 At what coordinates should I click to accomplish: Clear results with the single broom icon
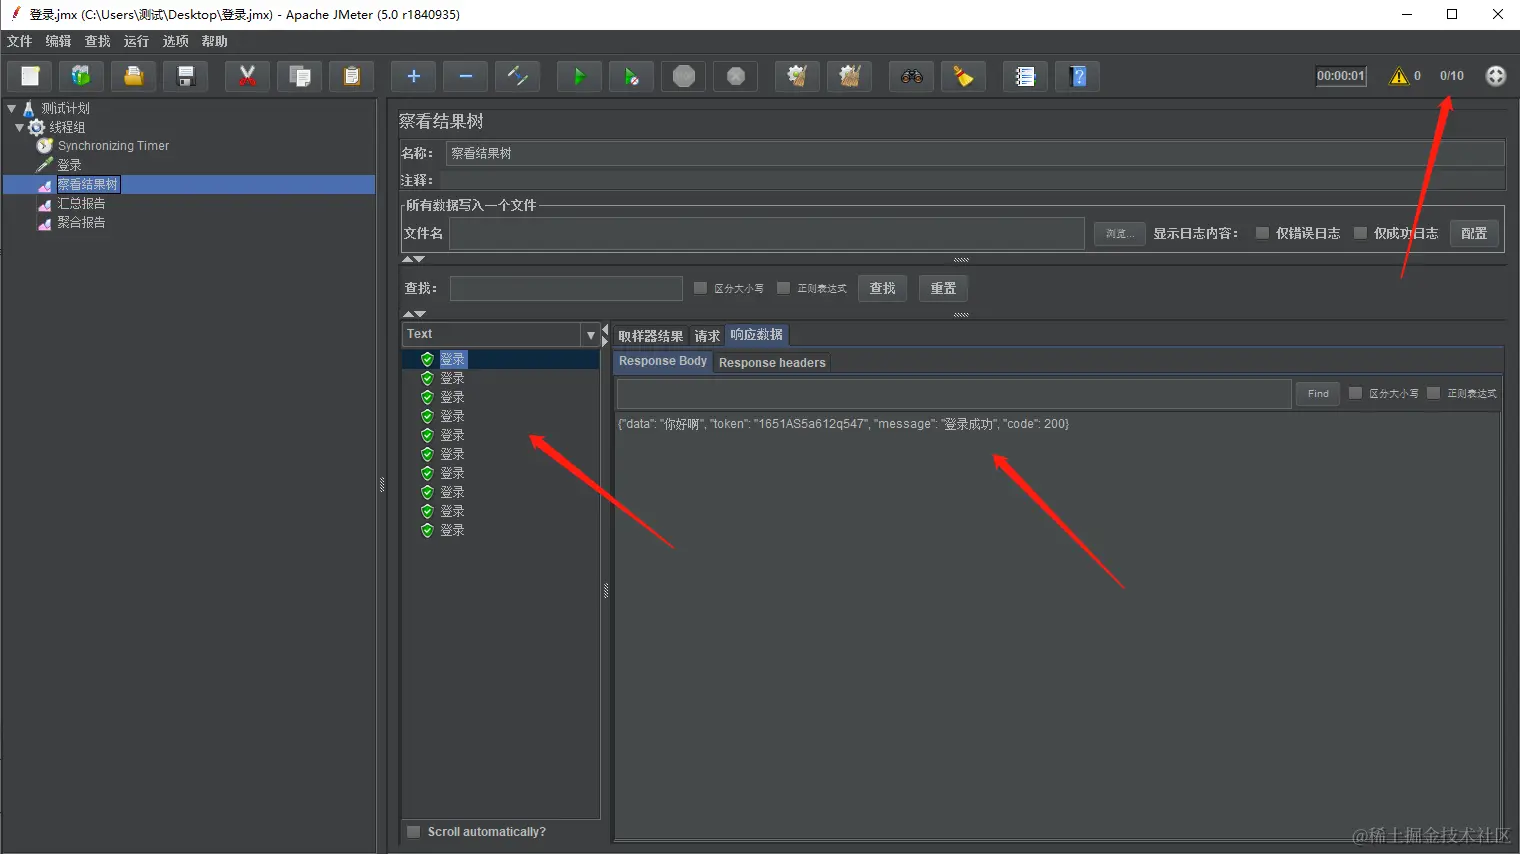coord(798,76)
